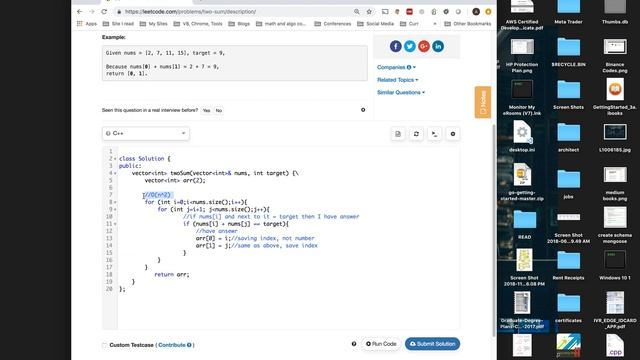The image size is (640, 360).
Task: Collapse code fold arrow on line 2
Action: pos(115,159)
